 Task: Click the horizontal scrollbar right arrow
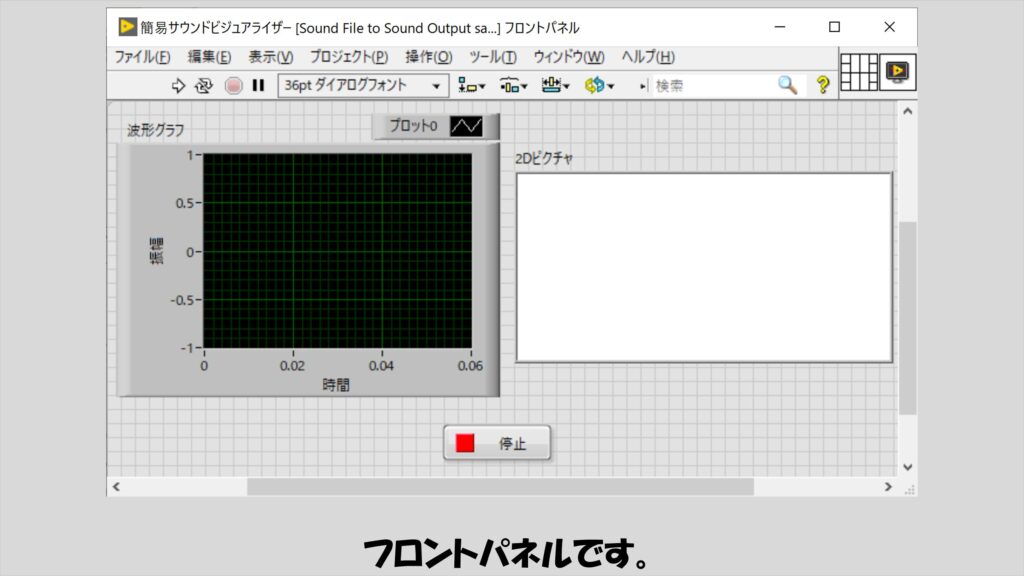click(x=888, y=486)
